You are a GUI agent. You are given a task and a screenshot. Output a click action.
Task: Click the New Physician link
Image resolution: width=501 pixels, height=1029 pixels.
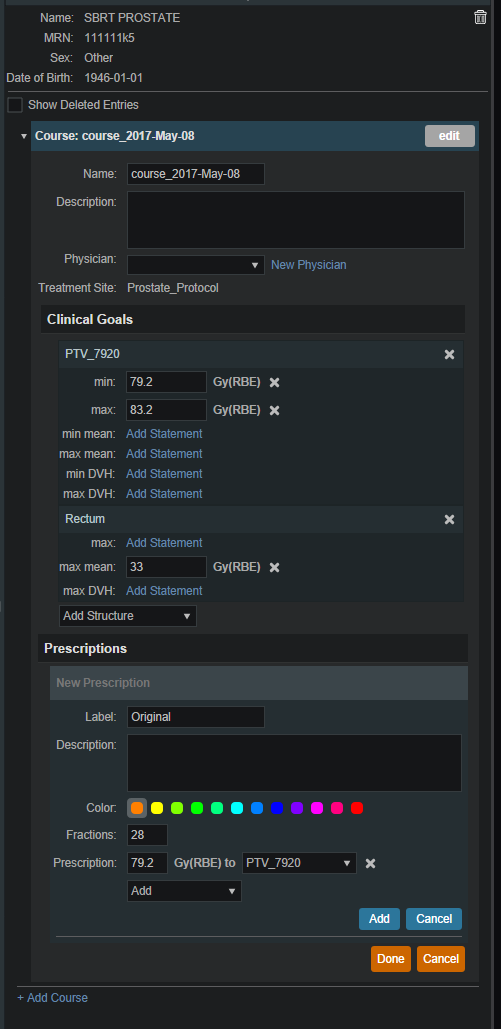click(309, 265)
